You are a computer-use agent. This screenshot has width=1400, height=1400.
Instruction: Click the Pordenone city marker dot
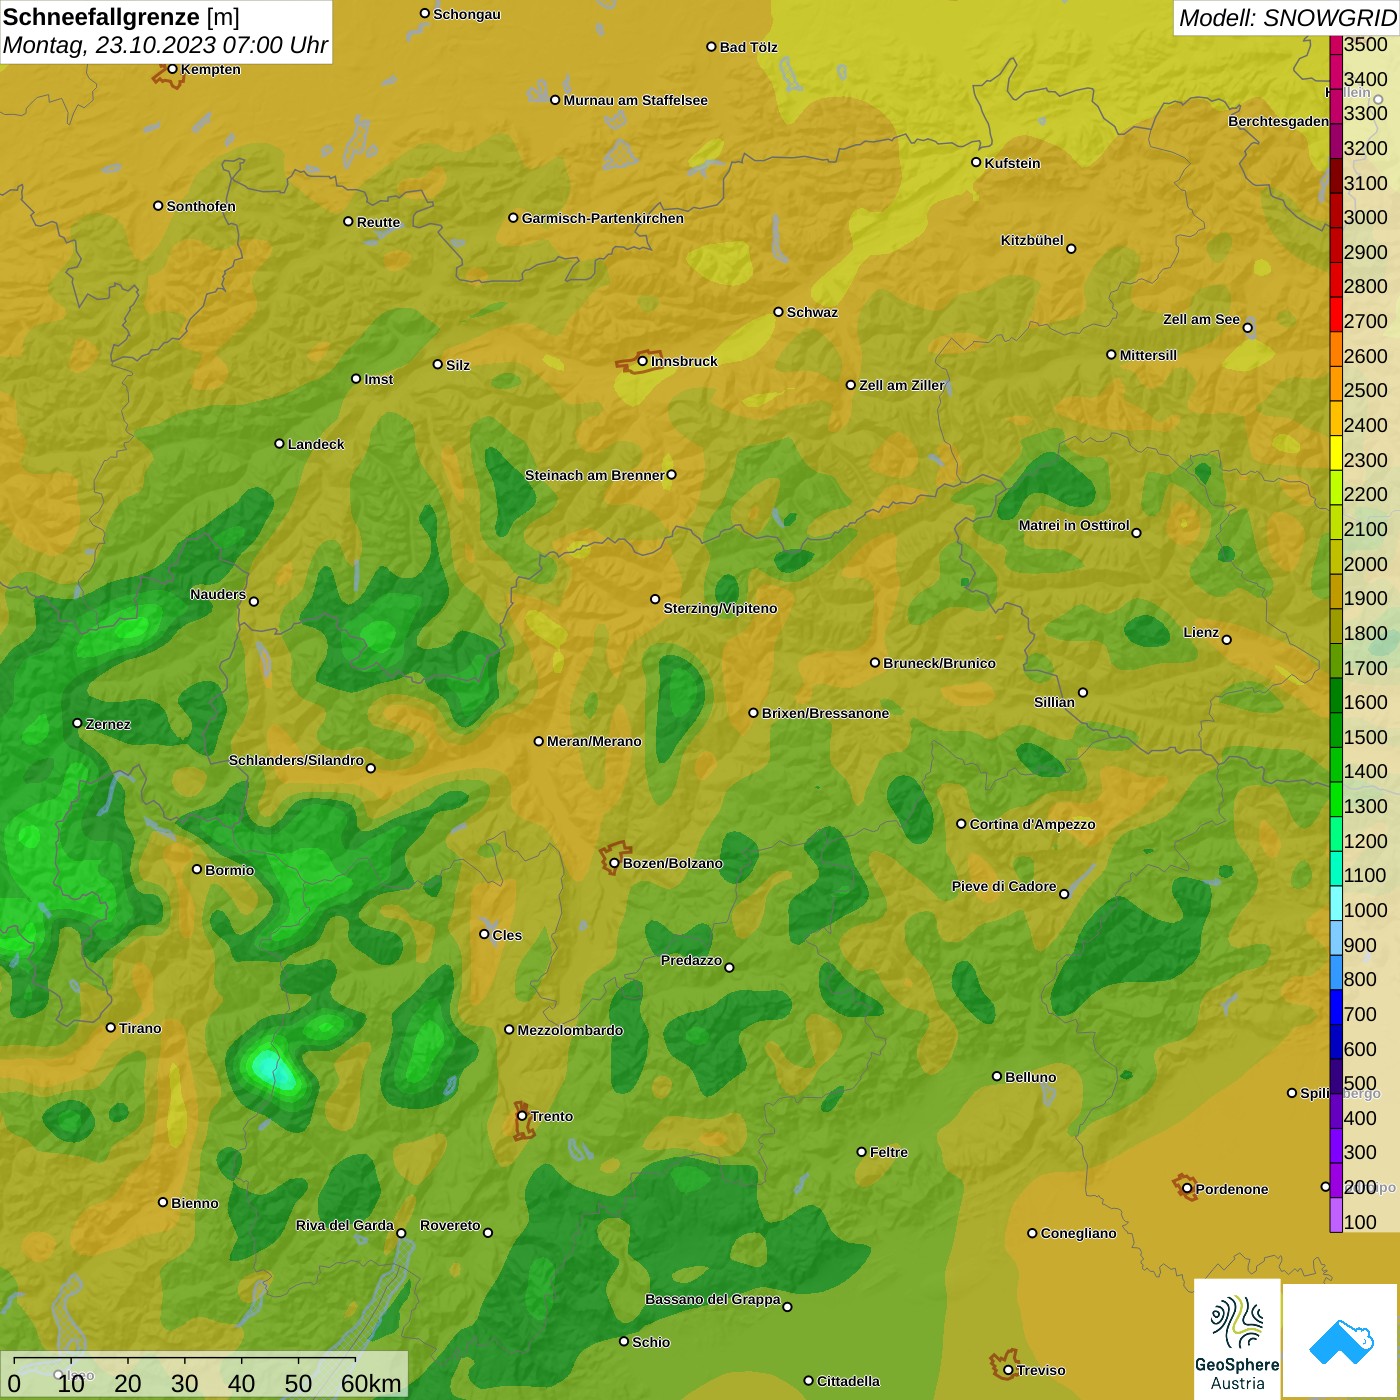tap(1187, 1189)
